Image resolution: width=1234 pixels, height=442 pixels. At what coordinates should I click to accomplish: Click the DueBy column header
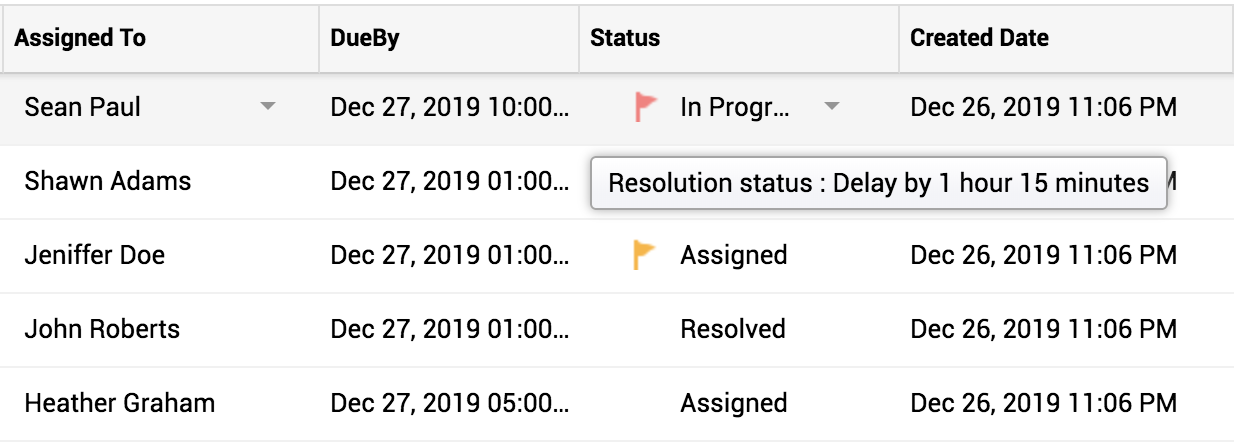pos(363,38)
